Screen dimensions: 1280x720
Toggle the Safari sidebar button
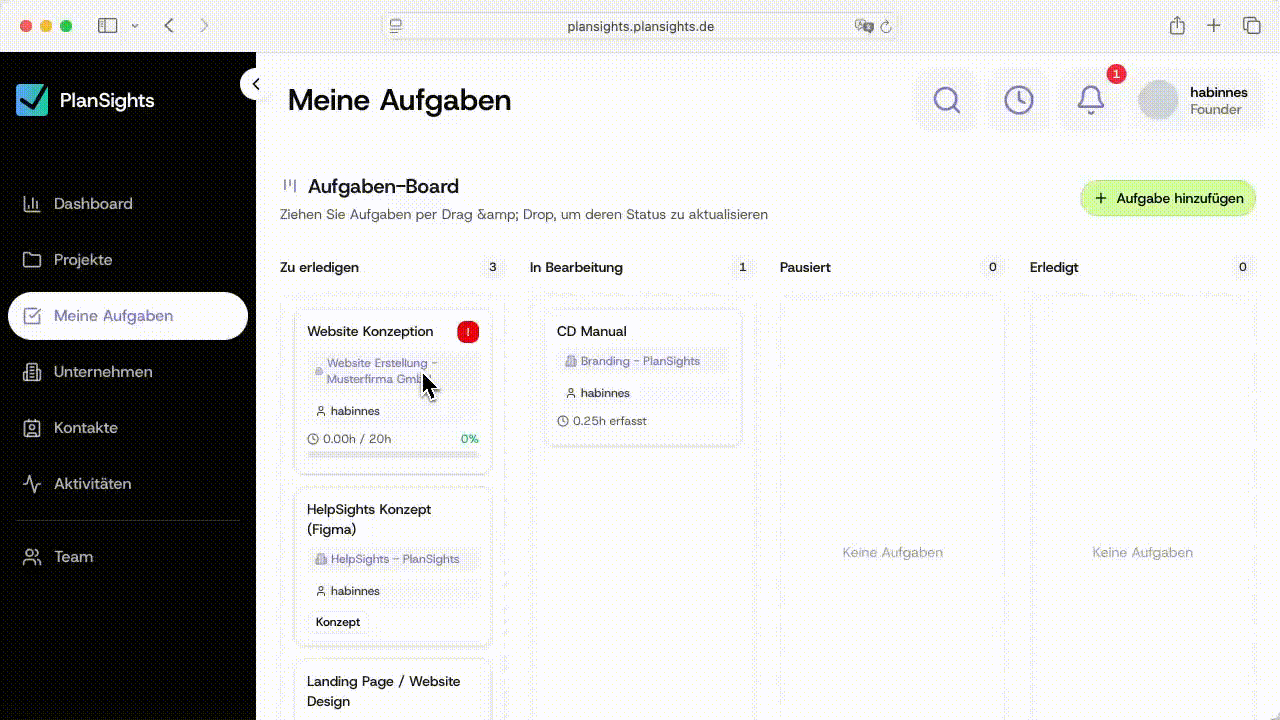[107, 26]
